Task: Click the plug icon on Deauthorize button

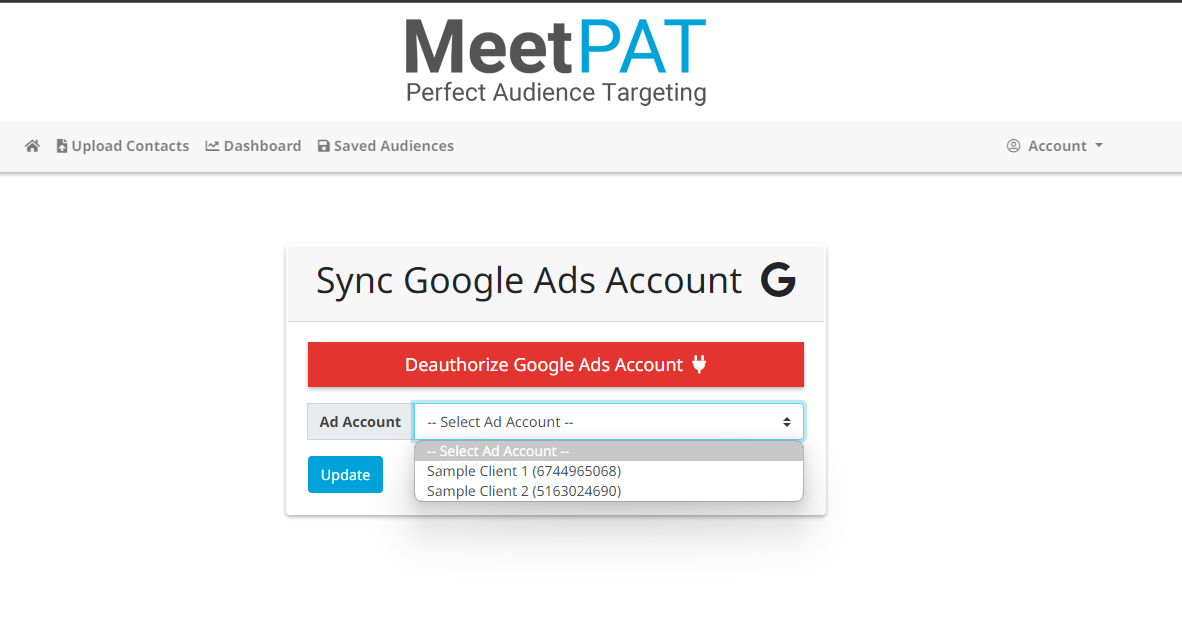Action: [x=699, y=364]
